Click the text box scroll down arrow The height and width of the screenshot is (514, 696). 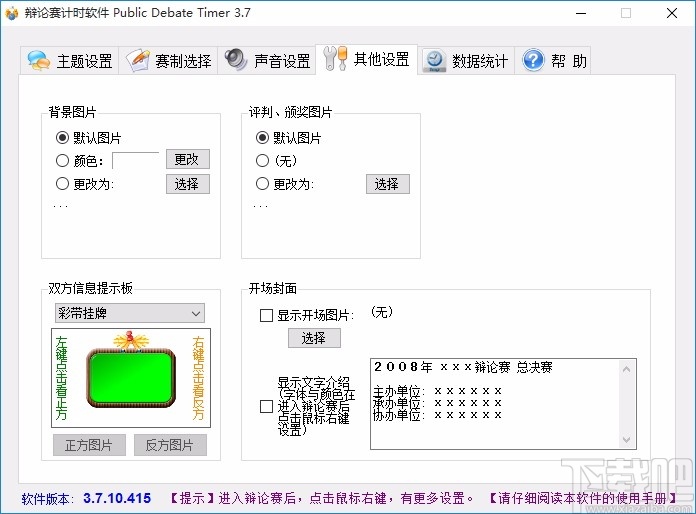pyautogui.click(x=626, y=439)
